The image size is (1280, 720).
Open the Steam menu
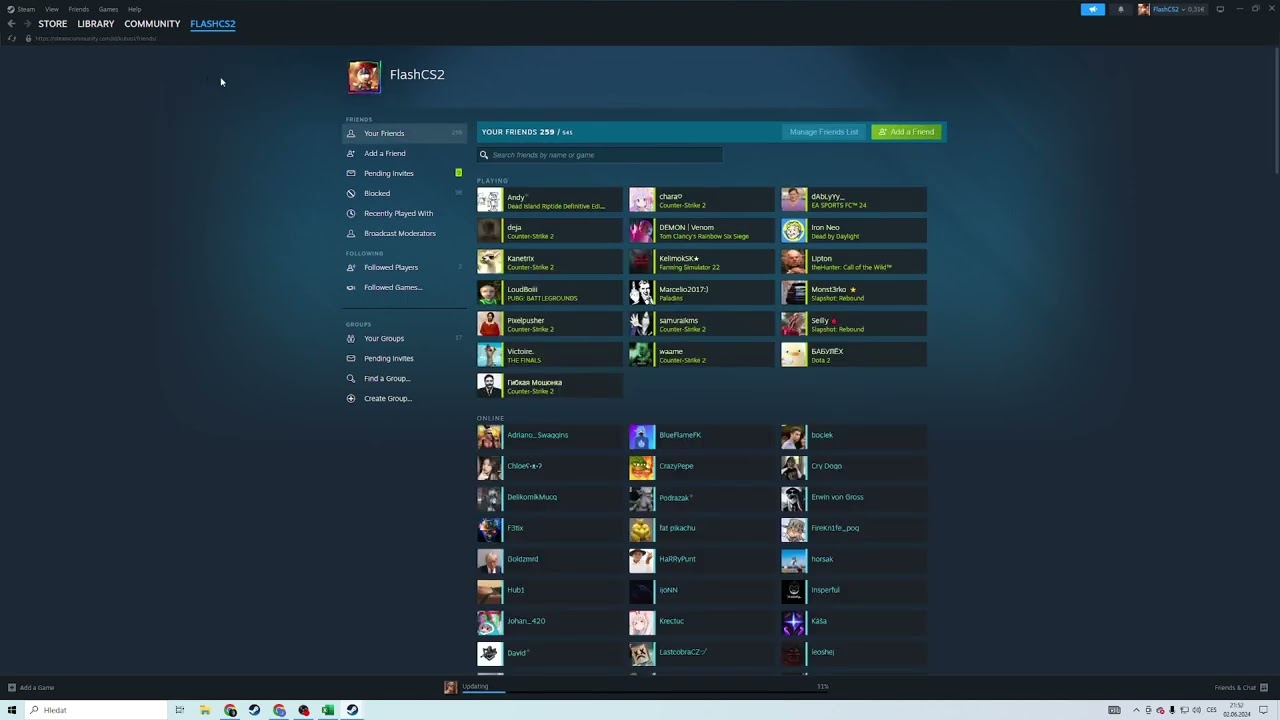[x=21, y=9]
